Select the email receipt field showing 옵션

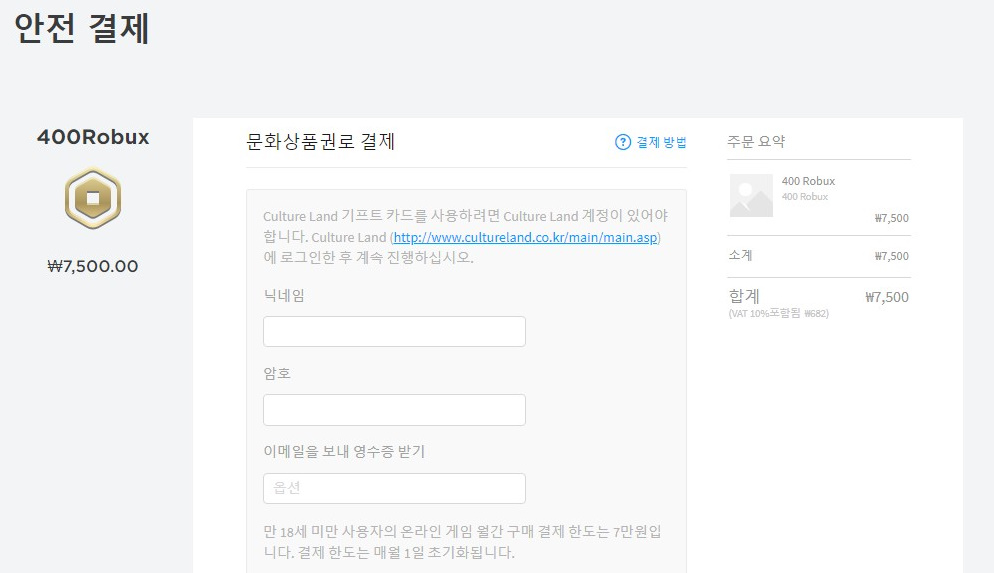[394, 488]
